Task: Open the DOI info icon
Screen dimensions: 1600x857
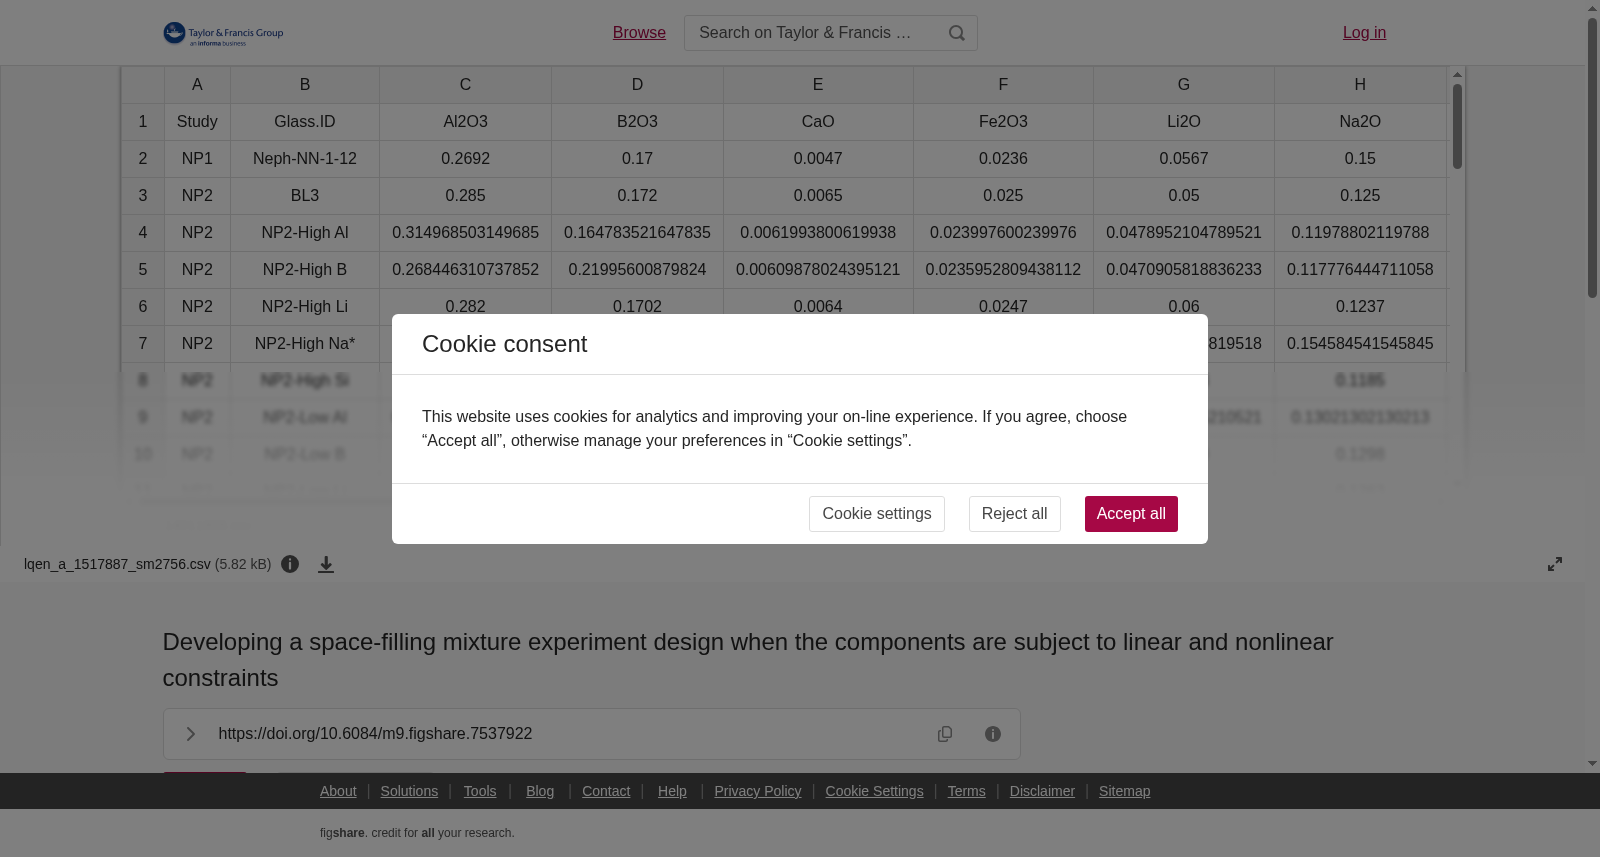Action: 993,734
